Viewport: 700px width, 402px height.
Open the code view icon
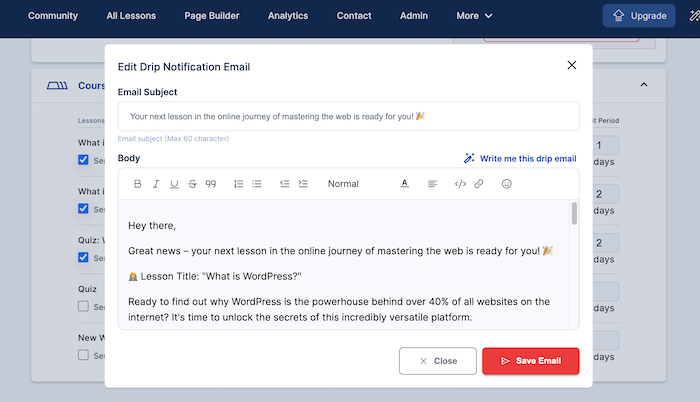point(460,184)
